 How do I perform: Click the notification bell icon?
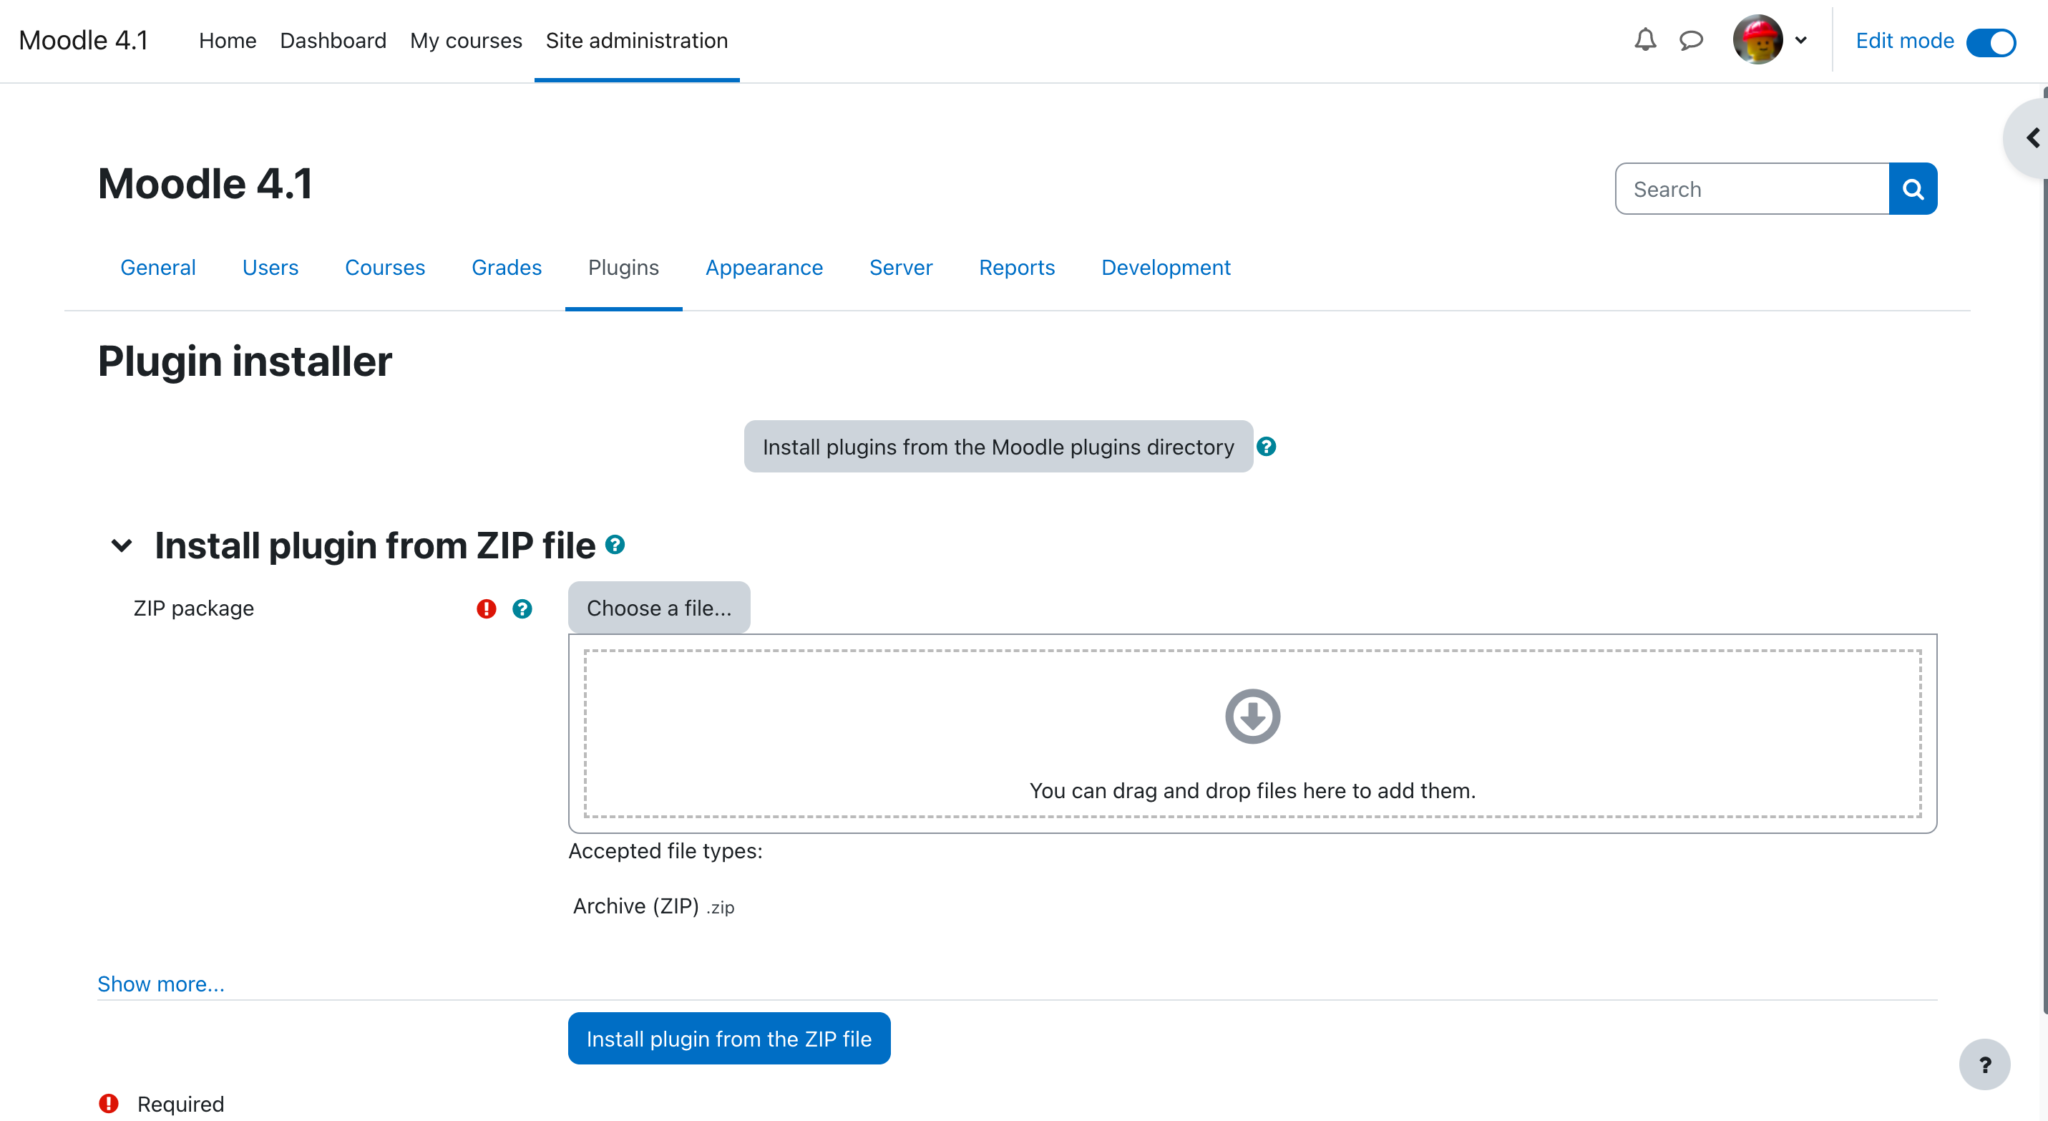pos(1644,40)
